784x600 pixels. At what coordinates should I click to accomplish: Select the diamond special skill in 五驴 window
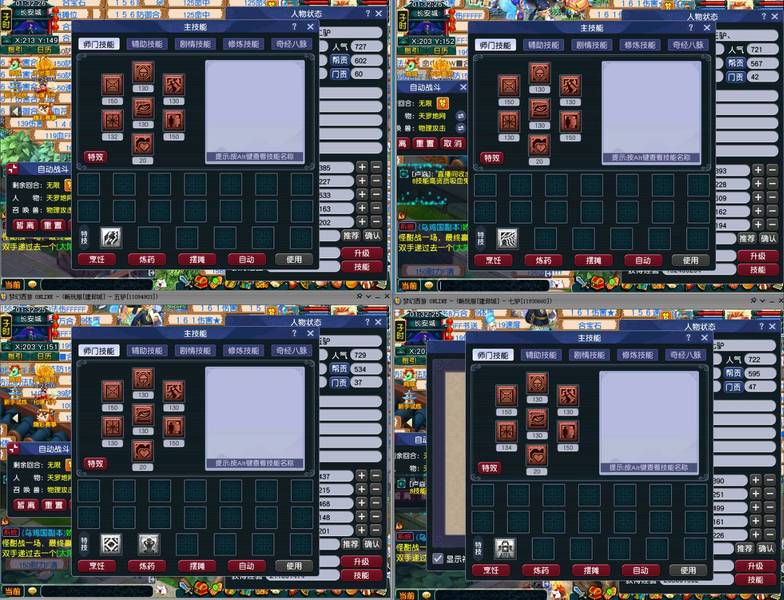pyautogui.click(x=110, y=544)
